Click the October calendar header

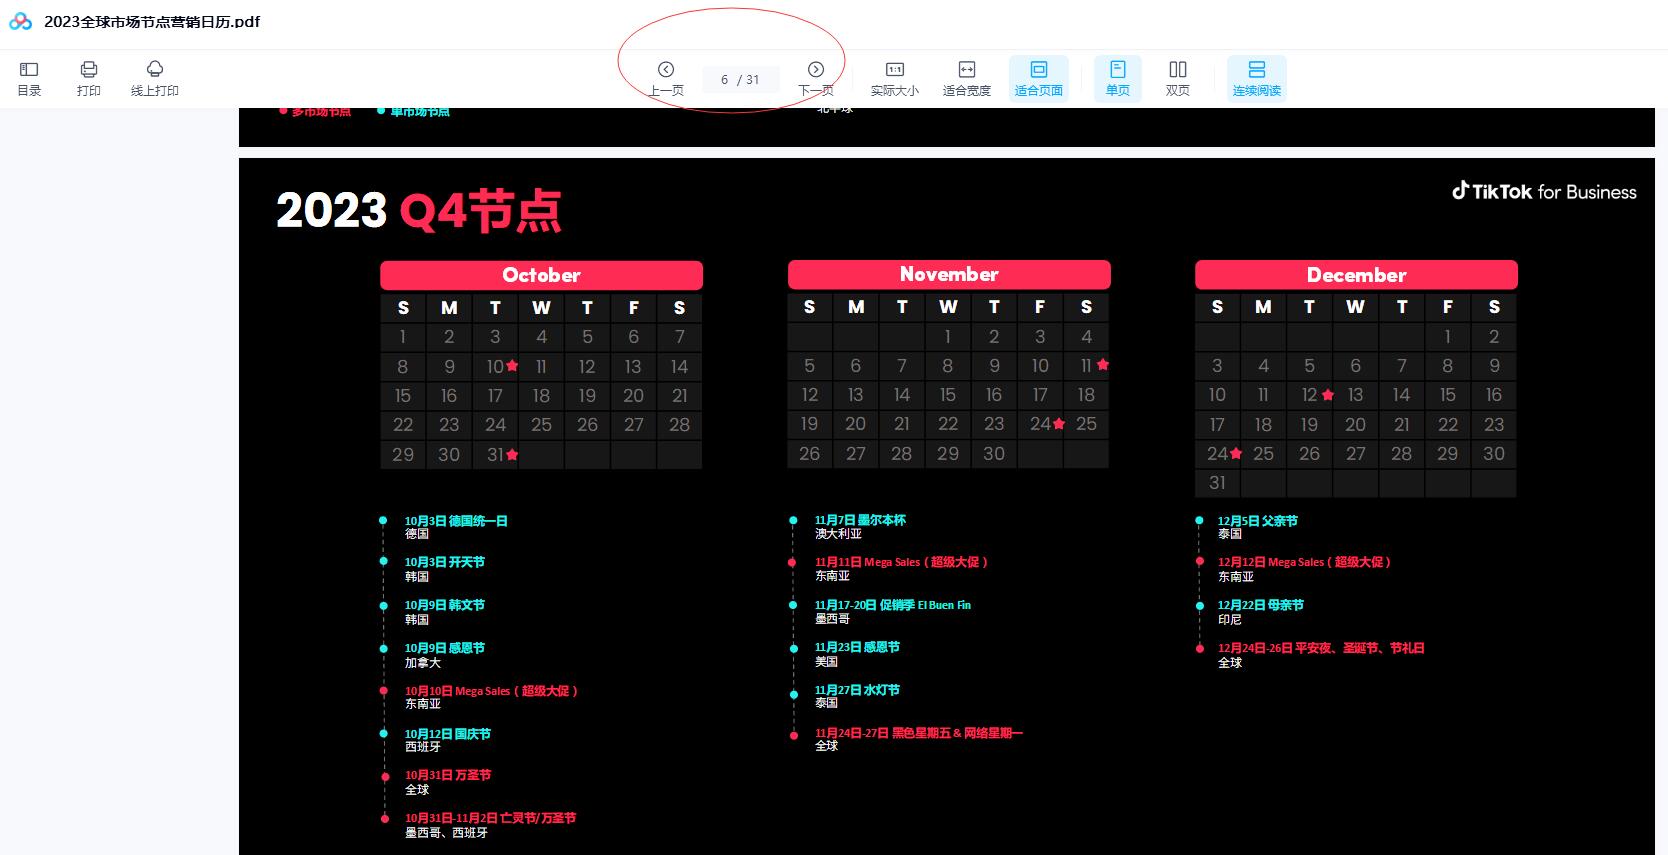pos(541,275)
